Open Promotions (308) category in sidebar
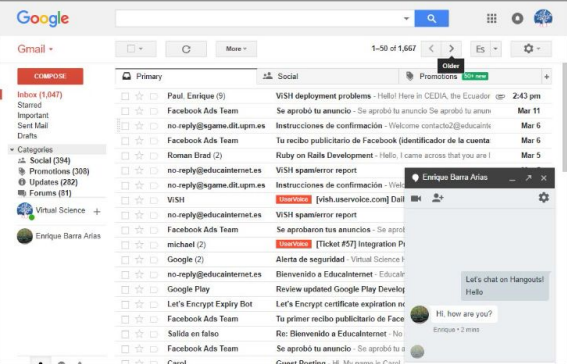The width and height of the screenshot is (567, 364). coord(59,171)
